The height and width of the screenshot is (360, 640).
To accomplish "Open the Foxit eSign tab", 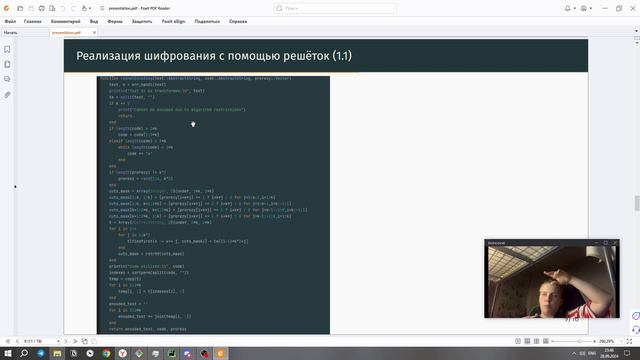I will (x=173, y=21).
